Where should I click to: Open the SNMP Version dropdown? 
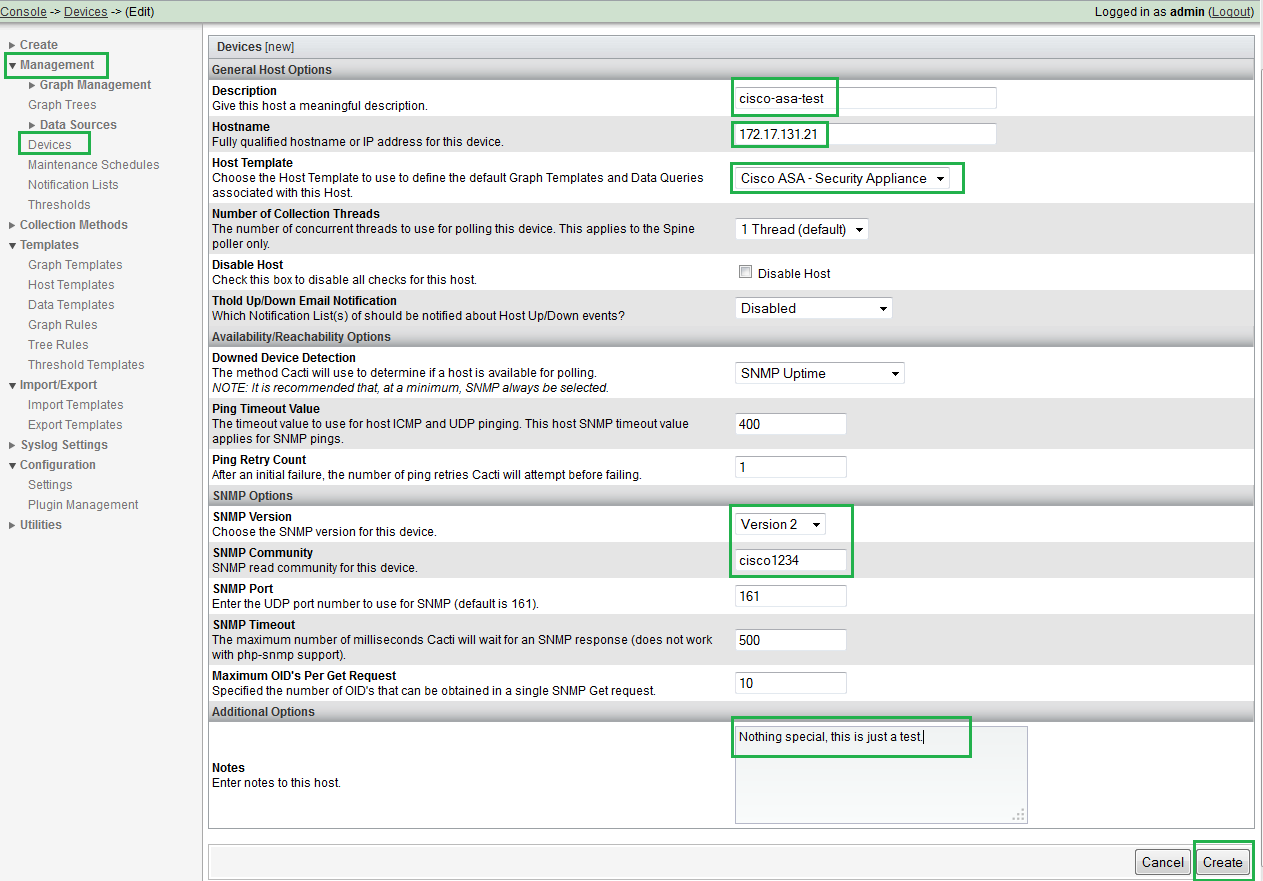coord(780,524)
